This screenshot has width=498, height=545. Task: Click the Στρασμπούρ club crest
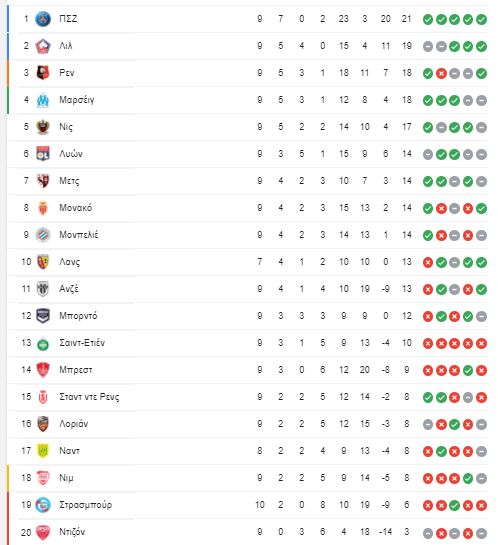coord(43,505)
